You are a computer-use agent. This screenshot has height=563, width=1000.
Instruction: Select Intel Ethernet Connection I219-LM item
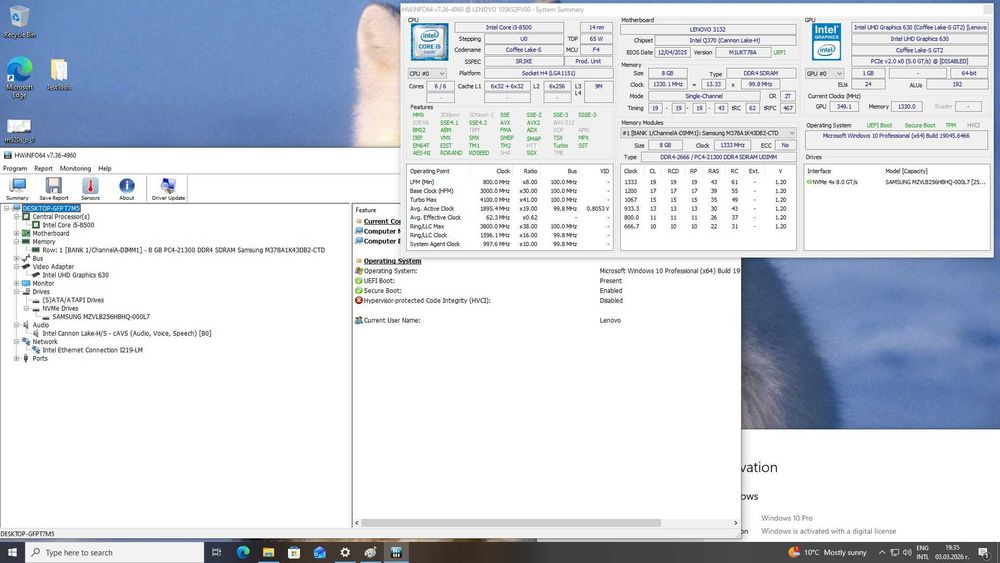(x=92, y=350)
